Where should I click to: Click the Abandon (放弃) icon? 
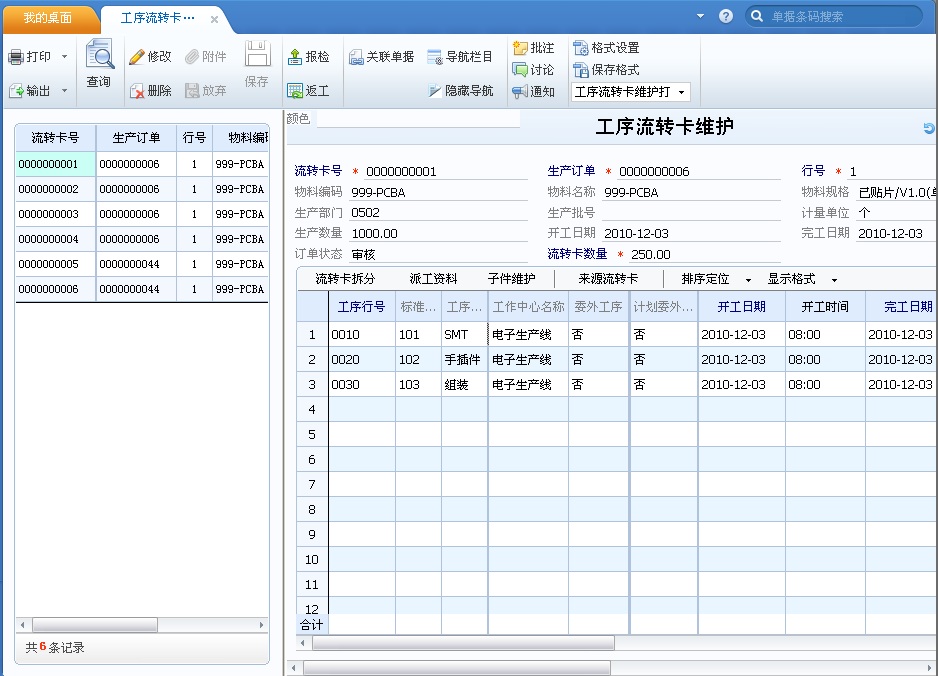click(192, 91)
